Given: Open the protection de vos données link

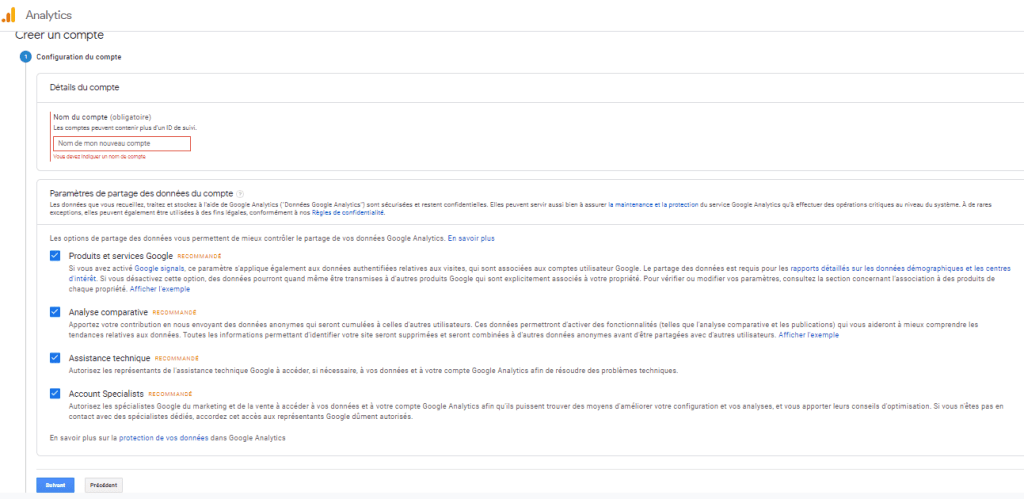Looking at the screenshot, I should (x=163, y=438).
